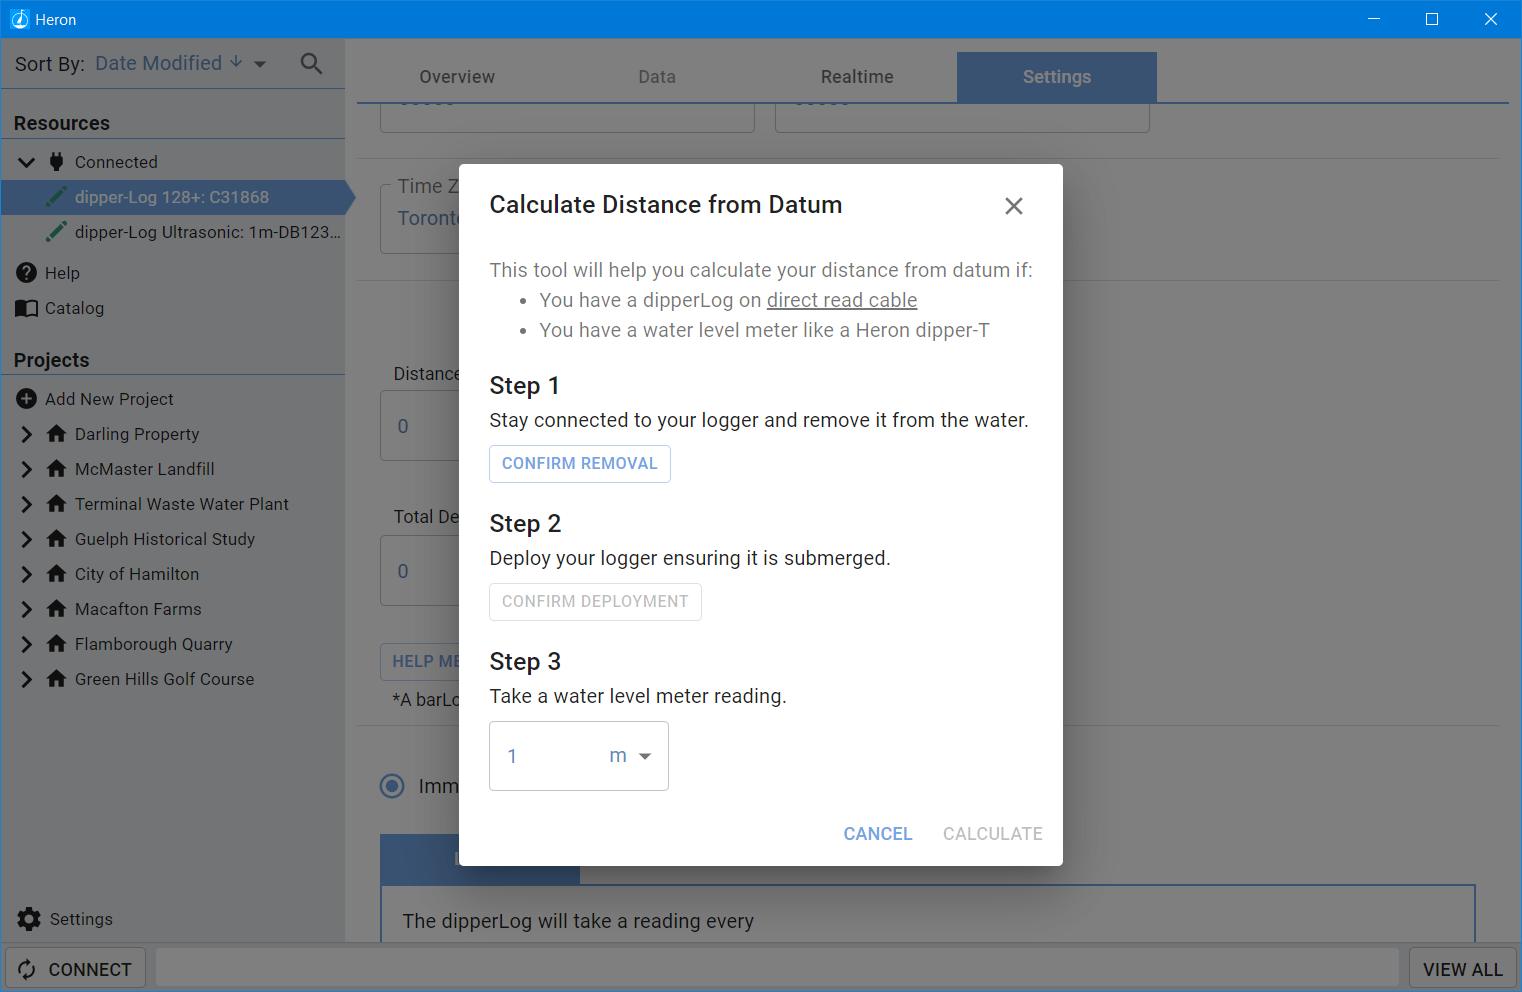Viewport: 1522px width, 992px height.
Task: Expand the Guelph Historical Study project
Action: [27, 539]
